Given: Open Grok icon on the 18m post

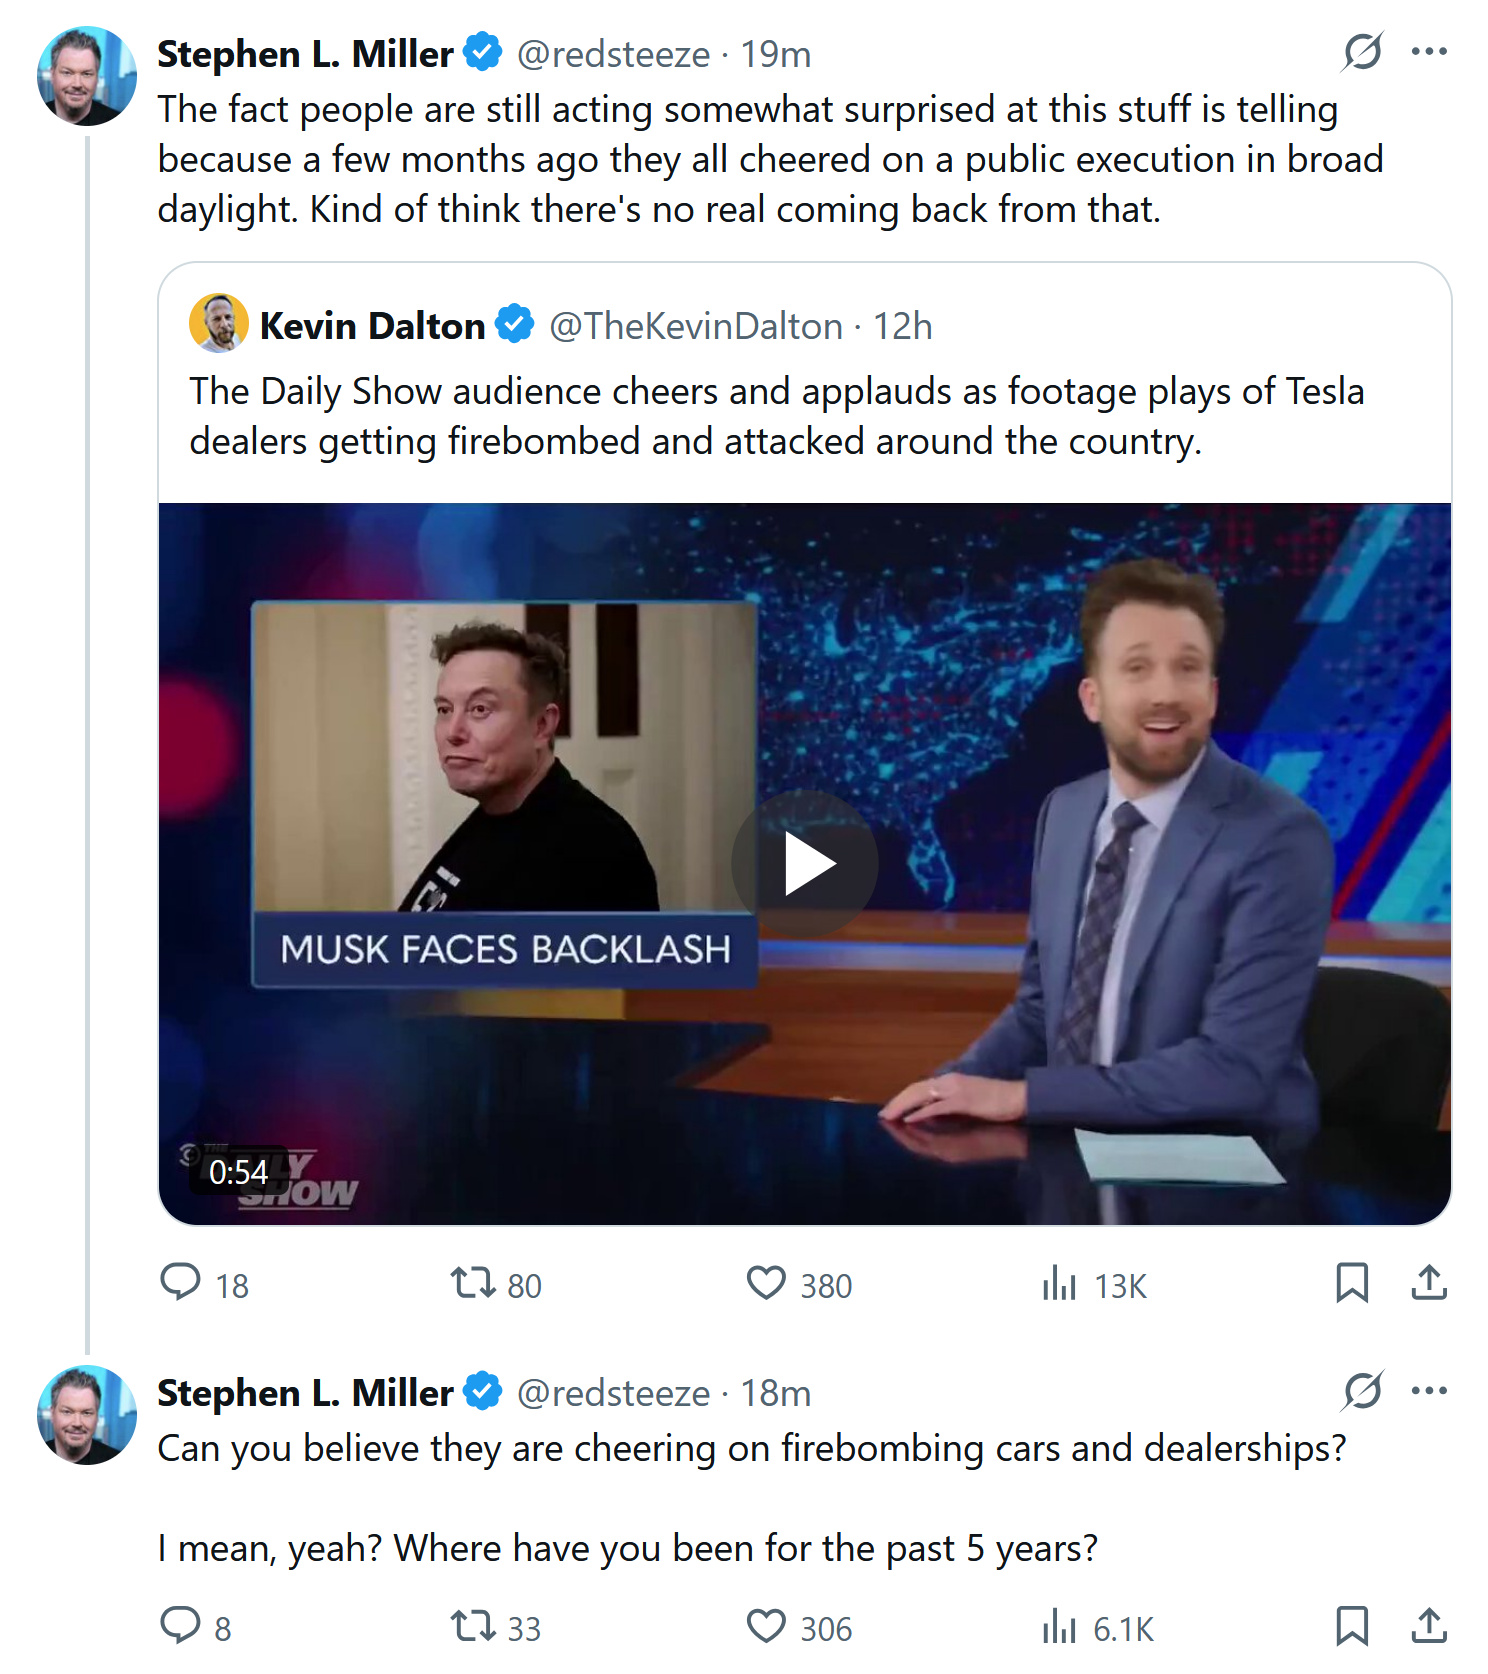Looking at the screenshot, I should (1362, 1391).
